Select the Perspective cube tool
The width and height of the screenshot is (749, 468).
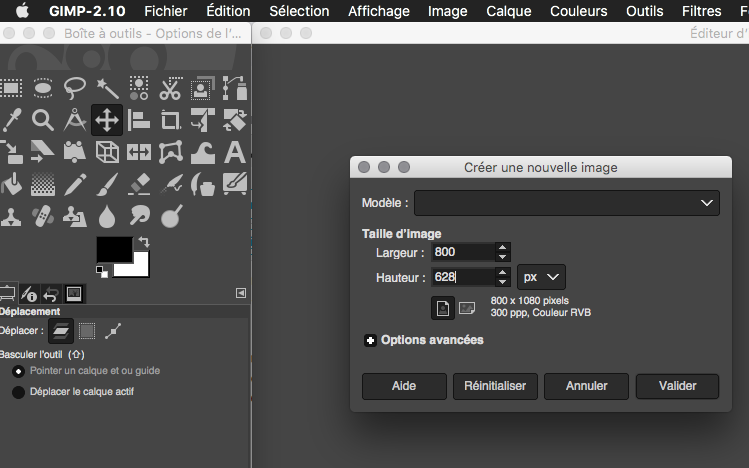[107, 152]
